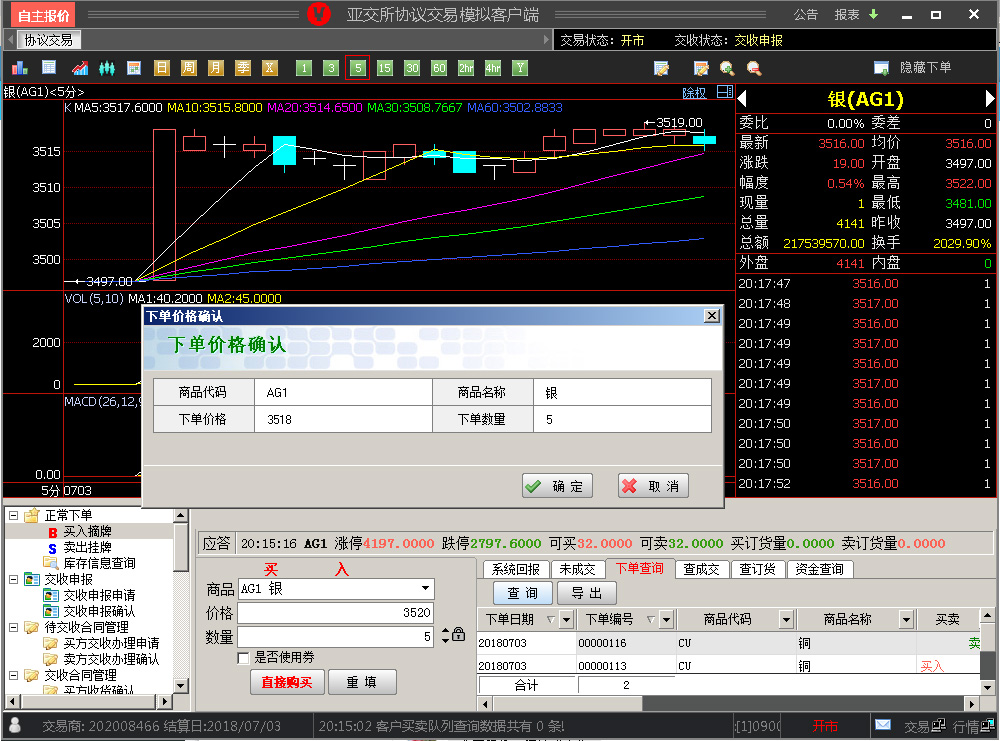The width and height of the screenshot is (1000, 741).
Task: Open the 下单日期 column filter dropdown
Action: pos(566,619)
